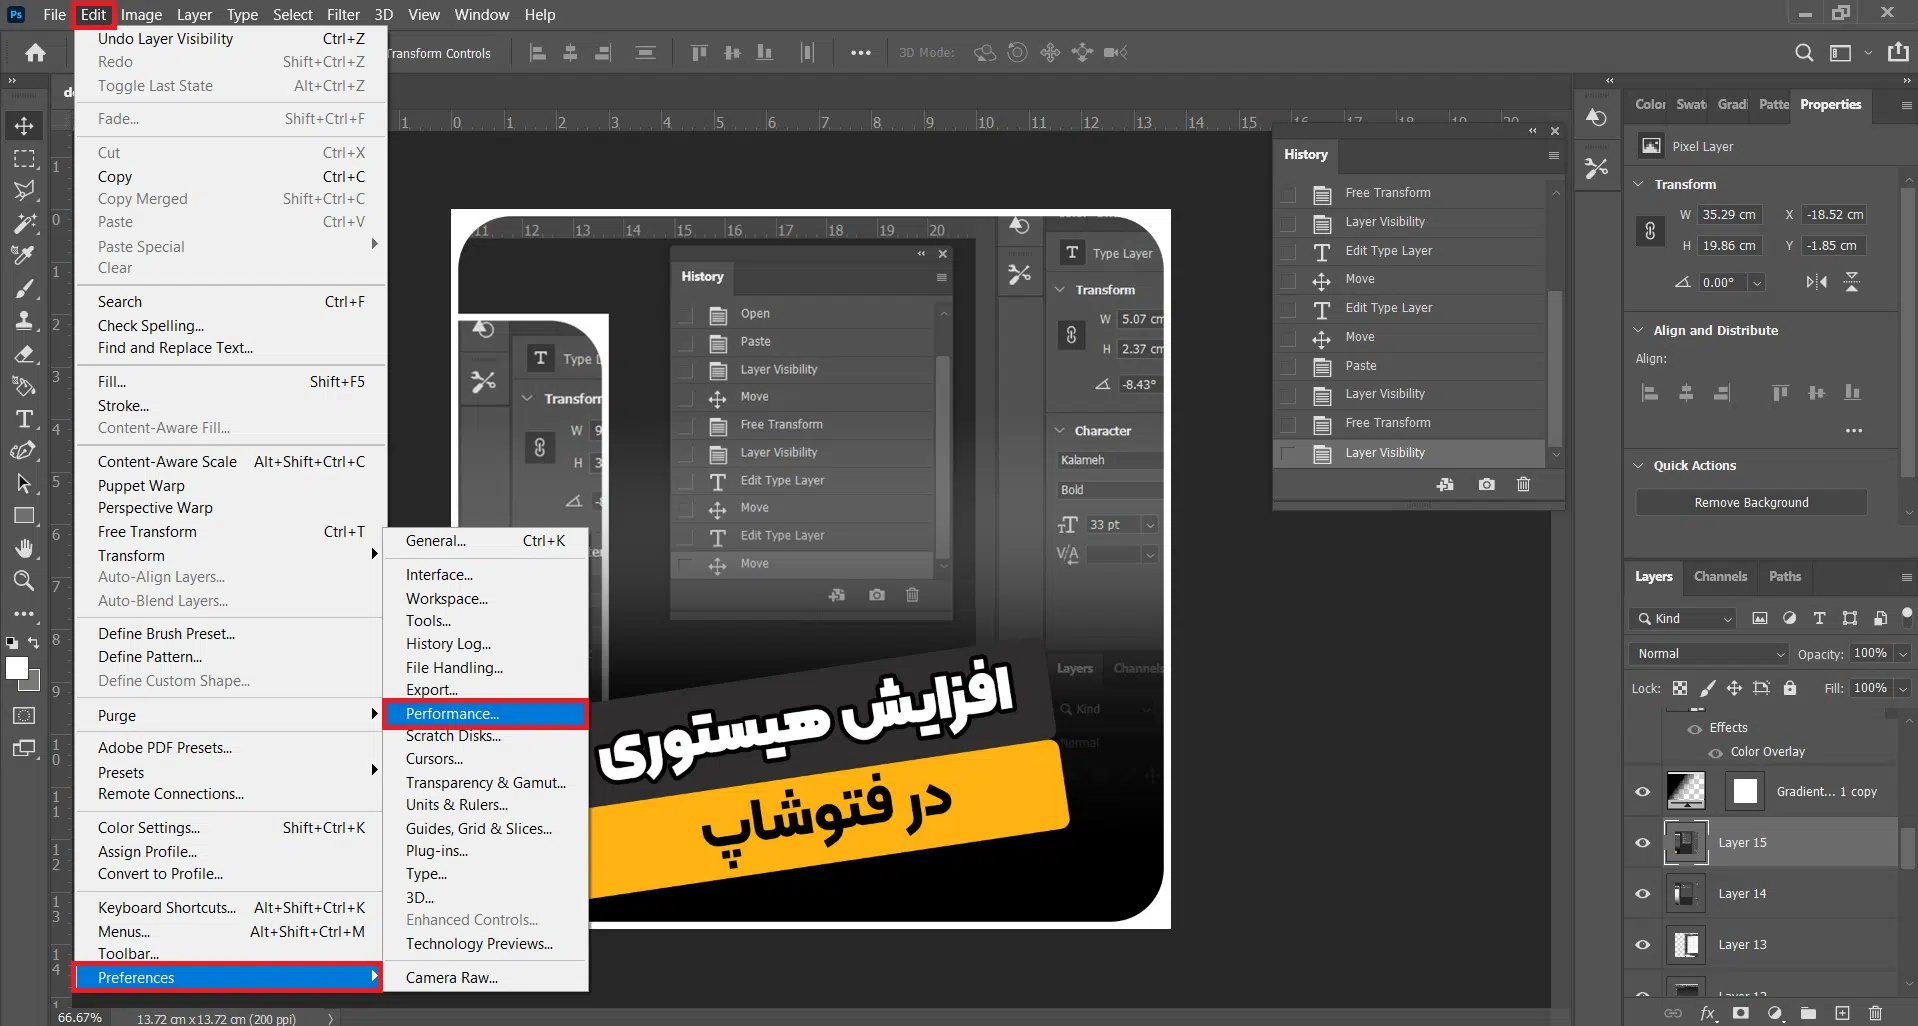Click the foreground color swatch
The image size is (1918, 1026).
pyautogui.click(x=16, y=668)
